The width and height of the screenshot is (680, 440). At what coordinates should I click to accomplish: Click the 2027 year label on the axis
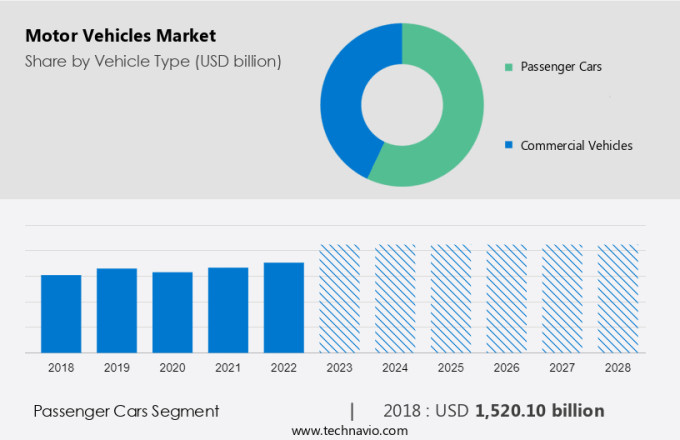coord(562,368)
